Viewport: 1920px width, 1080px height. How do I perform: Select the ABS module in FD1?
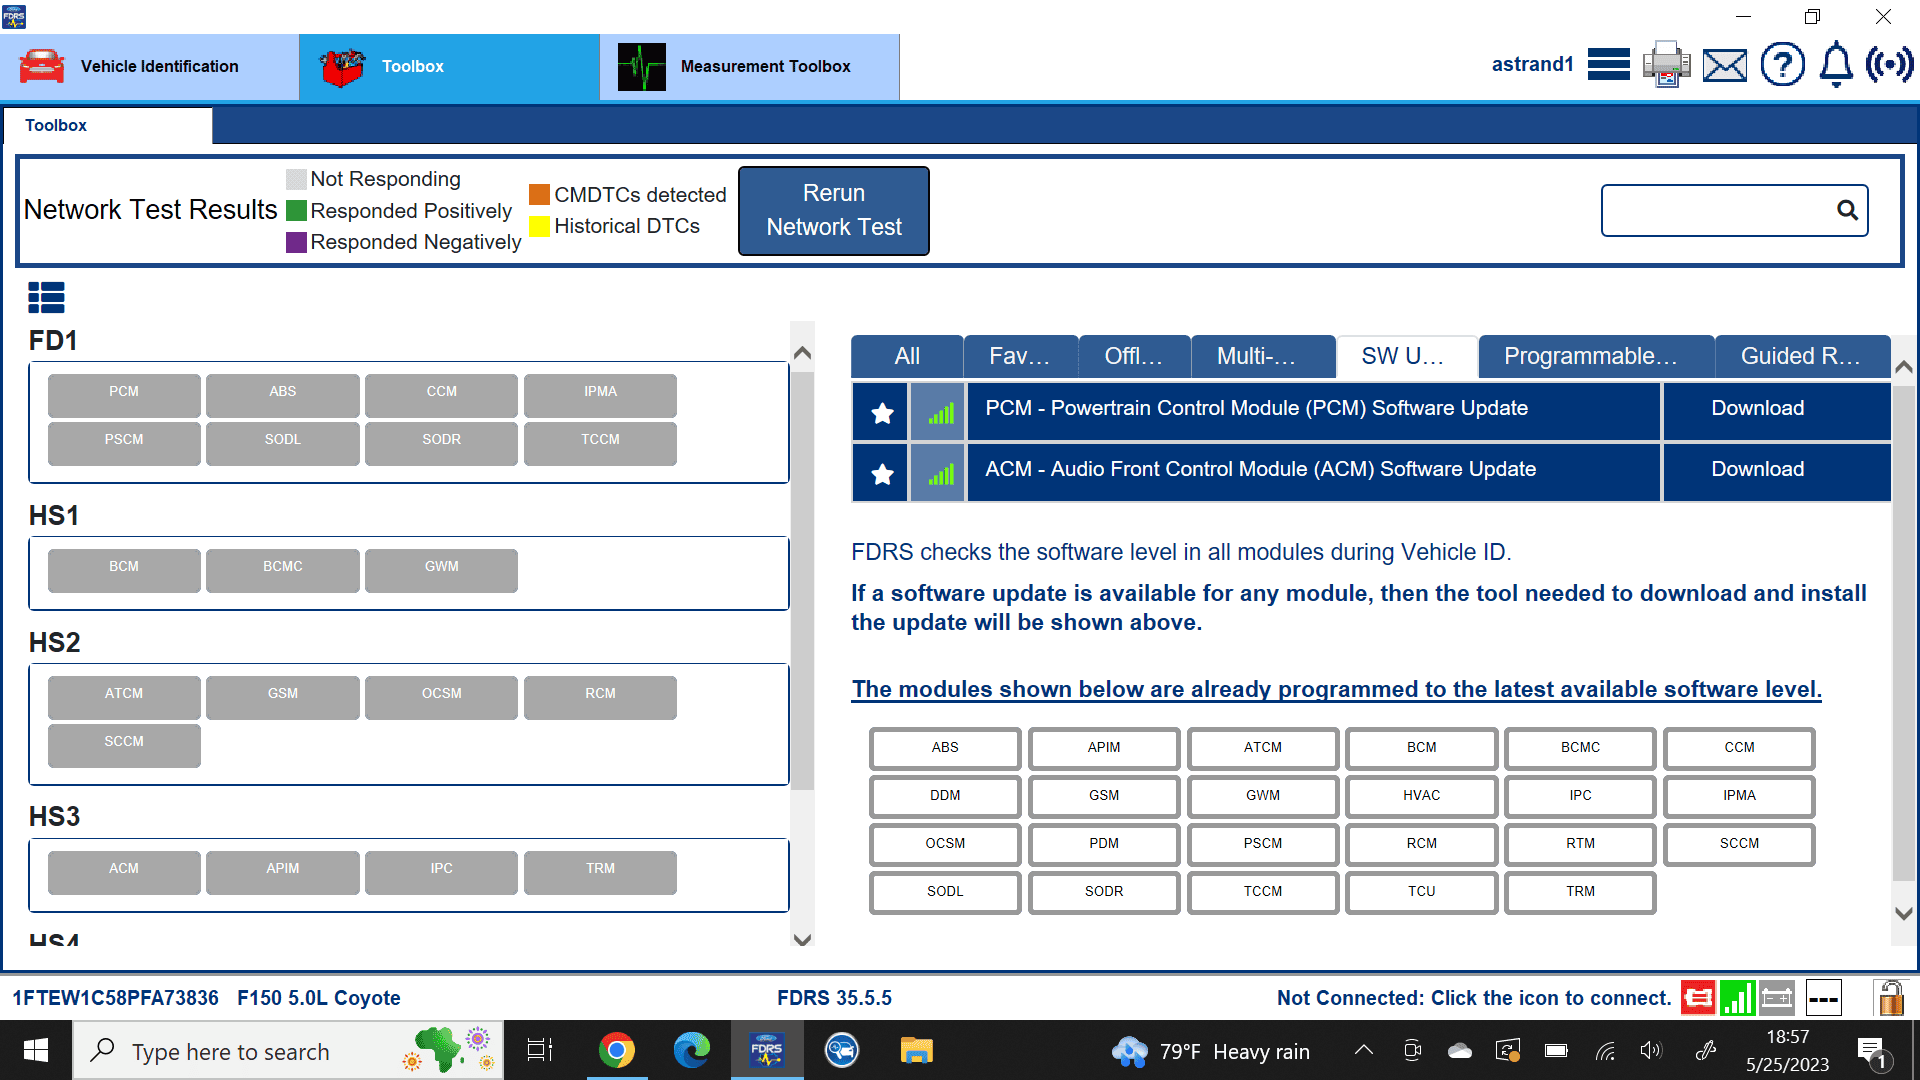[x=283, y=395]
